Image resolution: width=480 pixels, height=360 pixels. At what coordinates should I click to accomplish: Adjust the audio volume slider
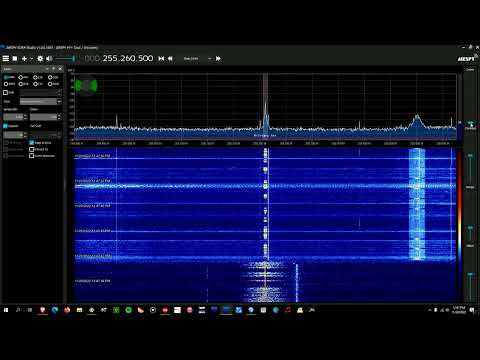[x=65, y=59]
